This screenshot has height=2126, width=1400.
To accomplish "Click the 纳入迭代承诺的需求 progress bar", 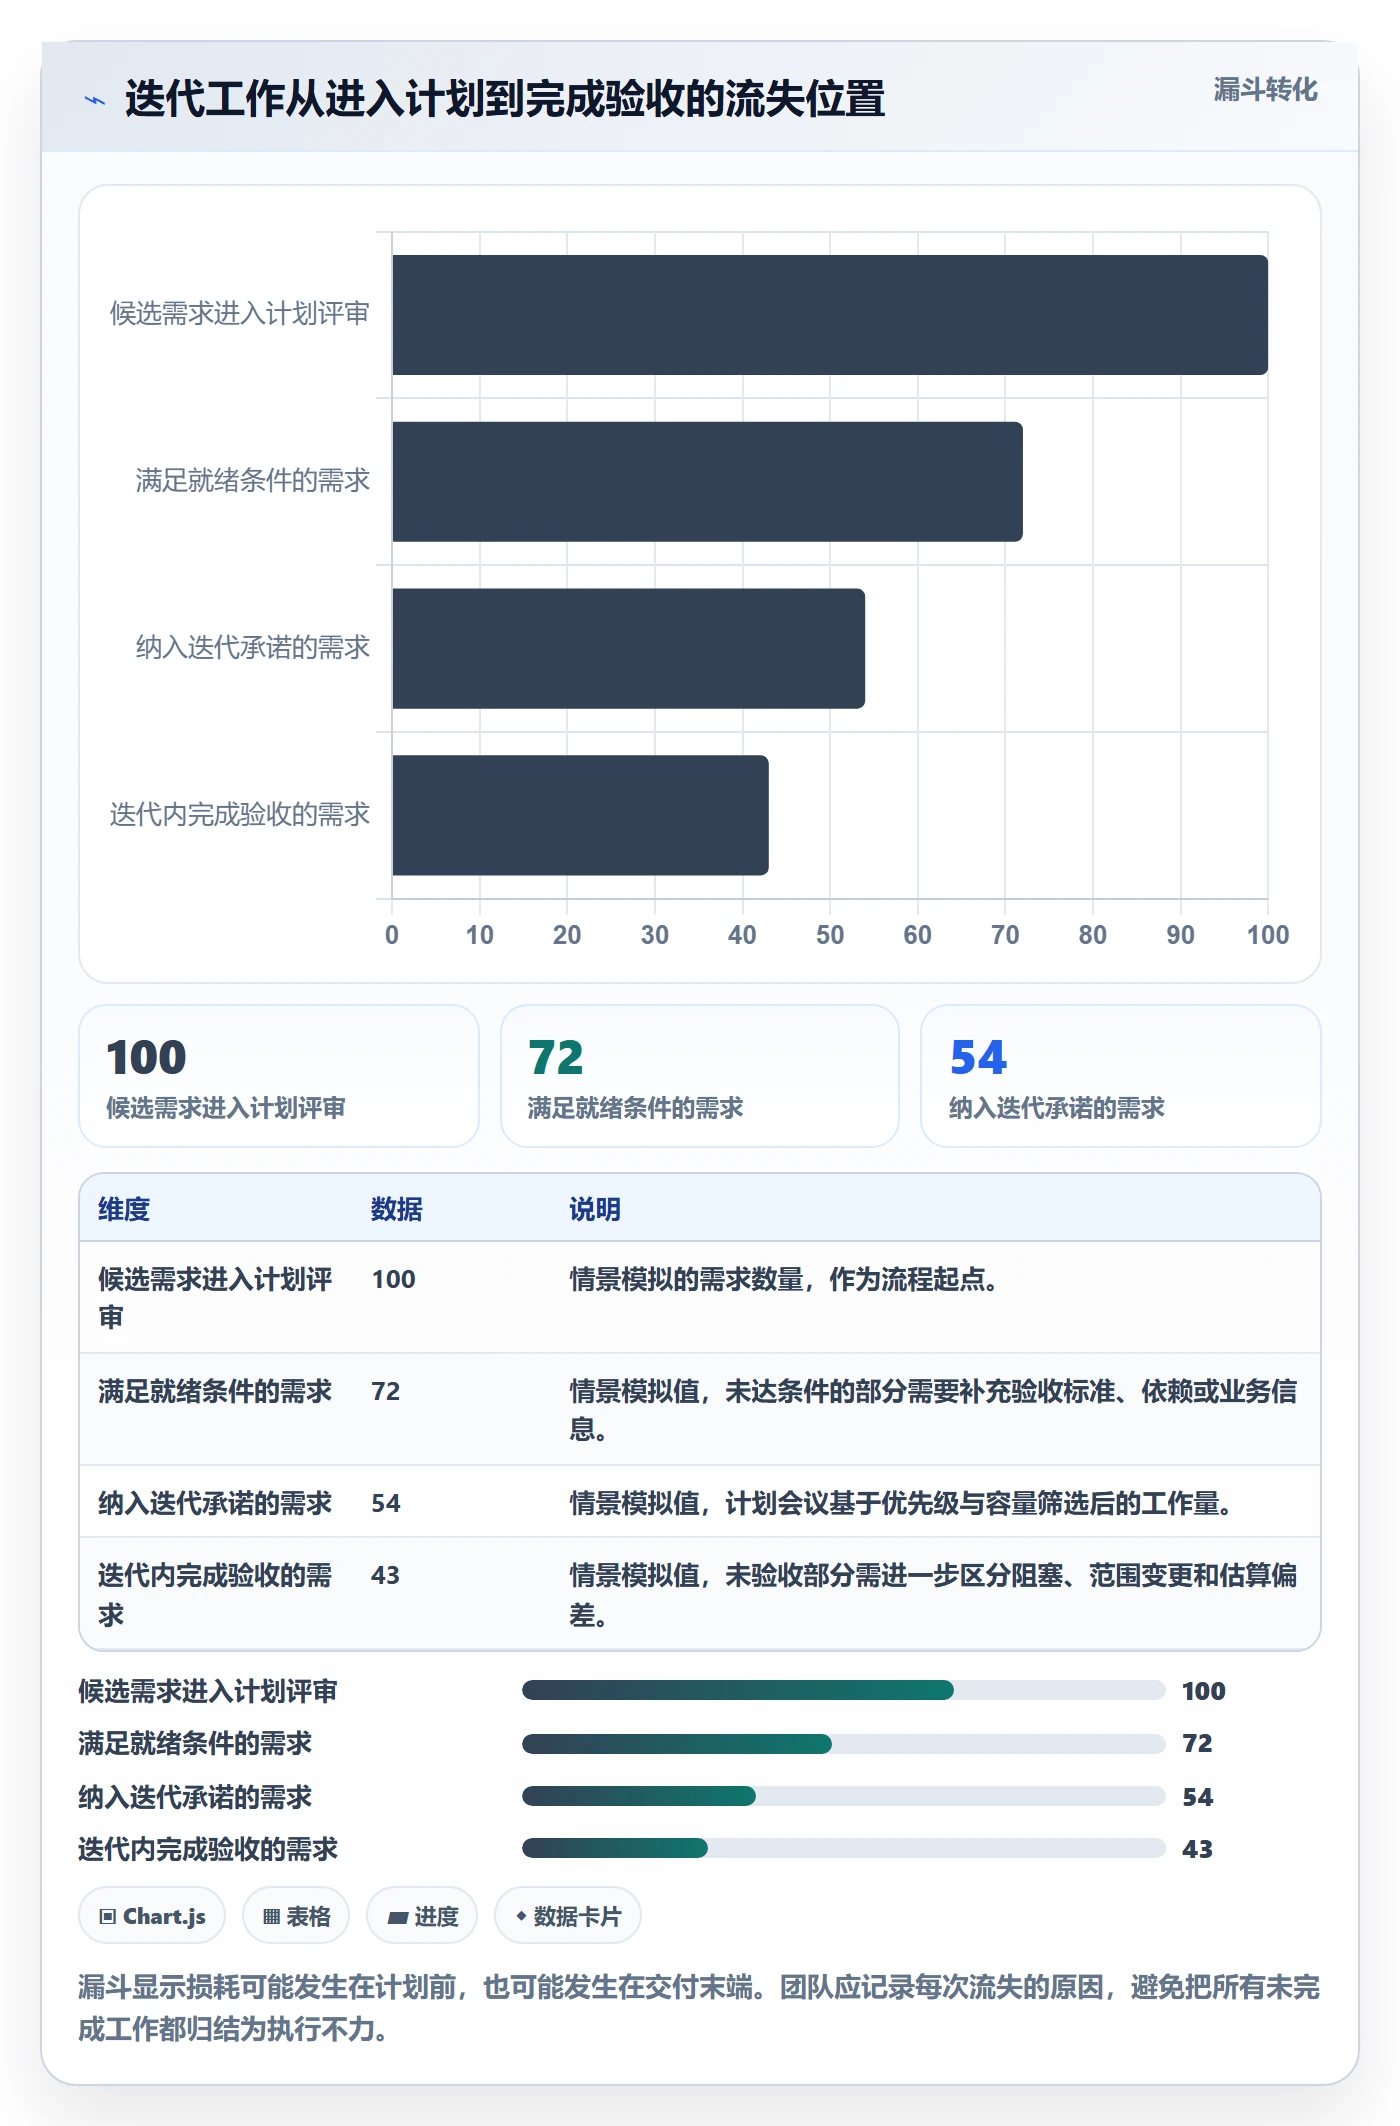I will coord(843,1796).
